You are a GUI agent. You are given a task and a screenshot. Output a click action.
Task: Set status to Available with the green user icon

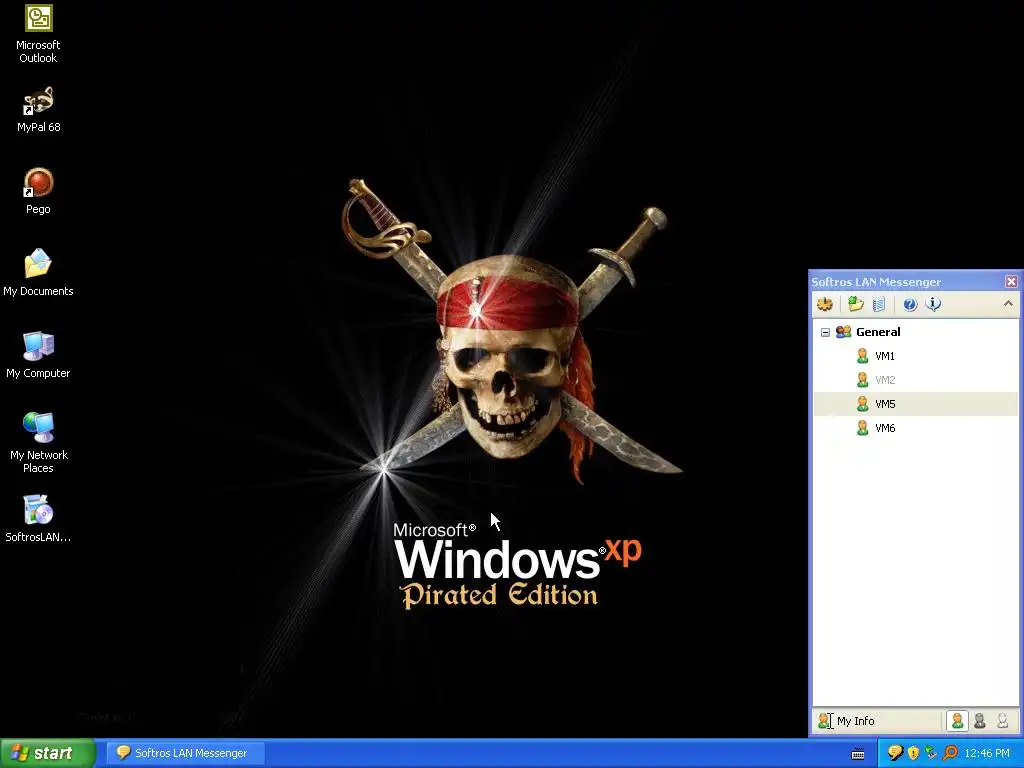(x=957, y=721)
